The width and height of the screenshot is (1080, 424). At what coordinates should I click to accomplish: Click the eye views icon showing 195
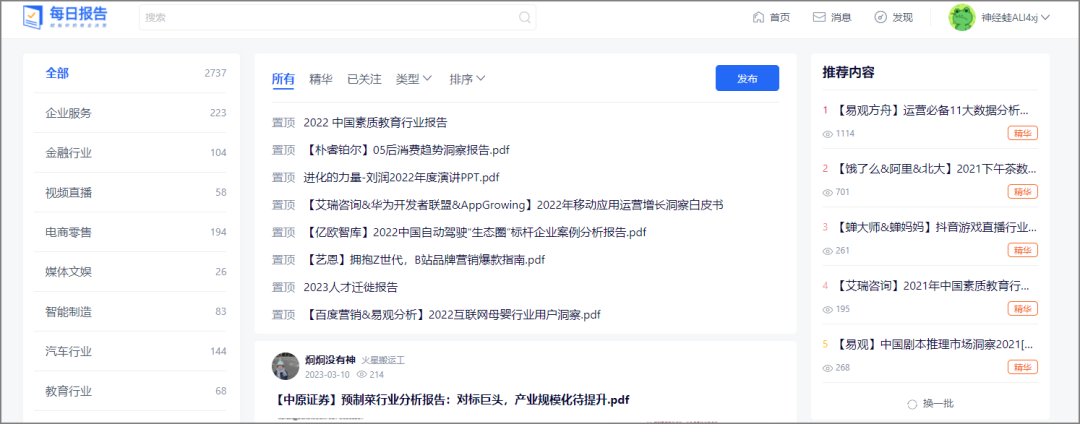(828, 309)
